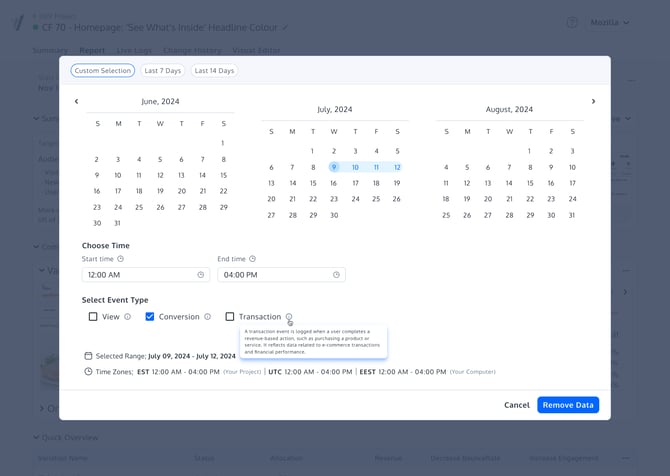Open the Visual Editor tab behind dialog

(x=256, y=50)
